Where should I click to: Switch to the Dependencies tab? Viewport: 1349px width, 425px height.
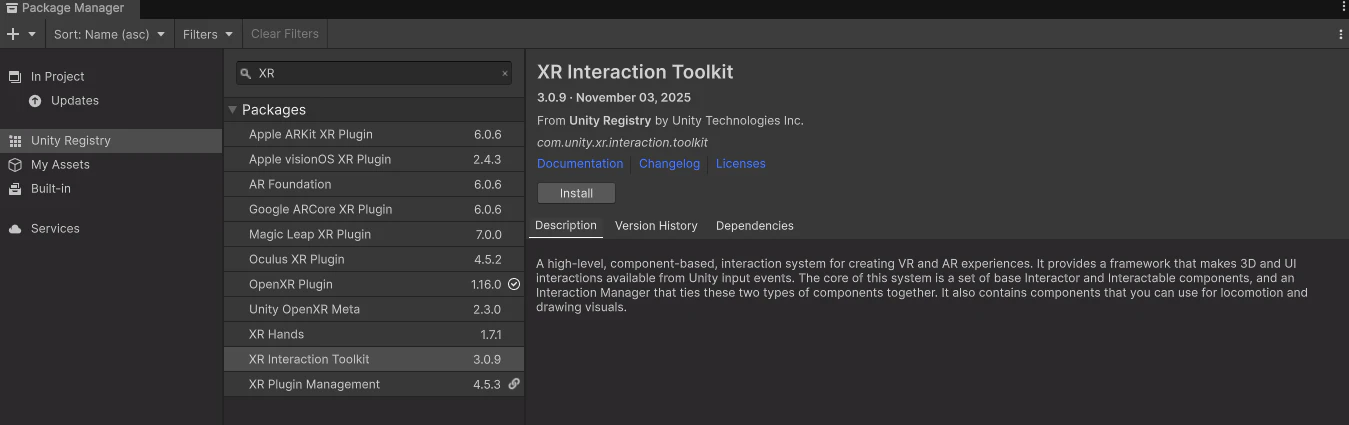point(755,226)
